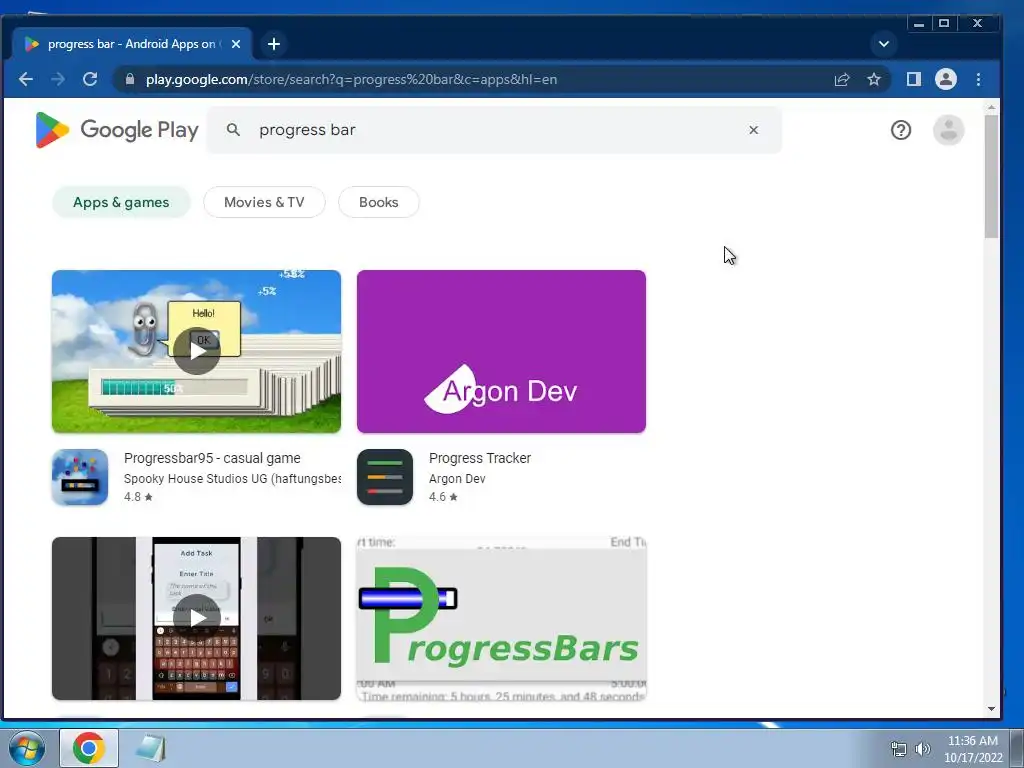Click the share page icon in address bar
1024x768 pixels.
click(842, 80)
